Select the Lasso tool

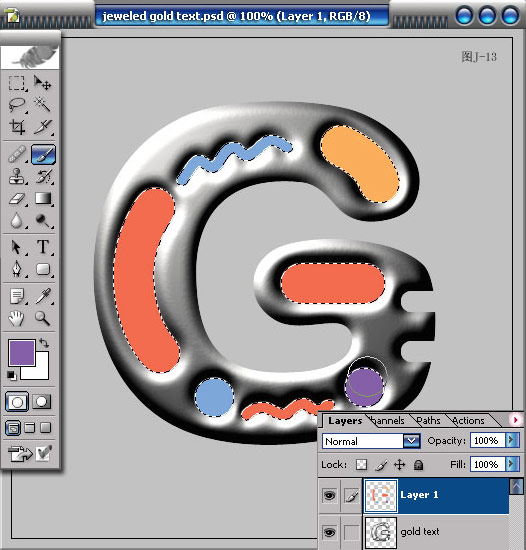(16, 105)
